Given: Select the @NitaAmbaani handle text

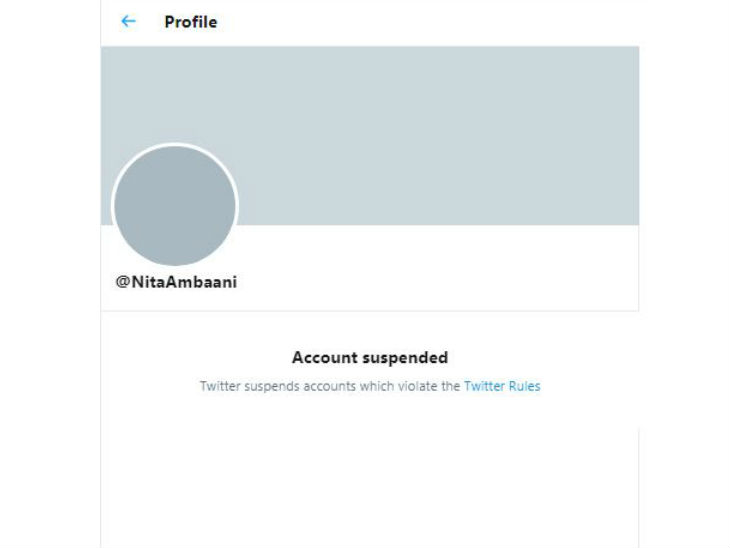Looking at the screenshot, I should coord(176,282).
